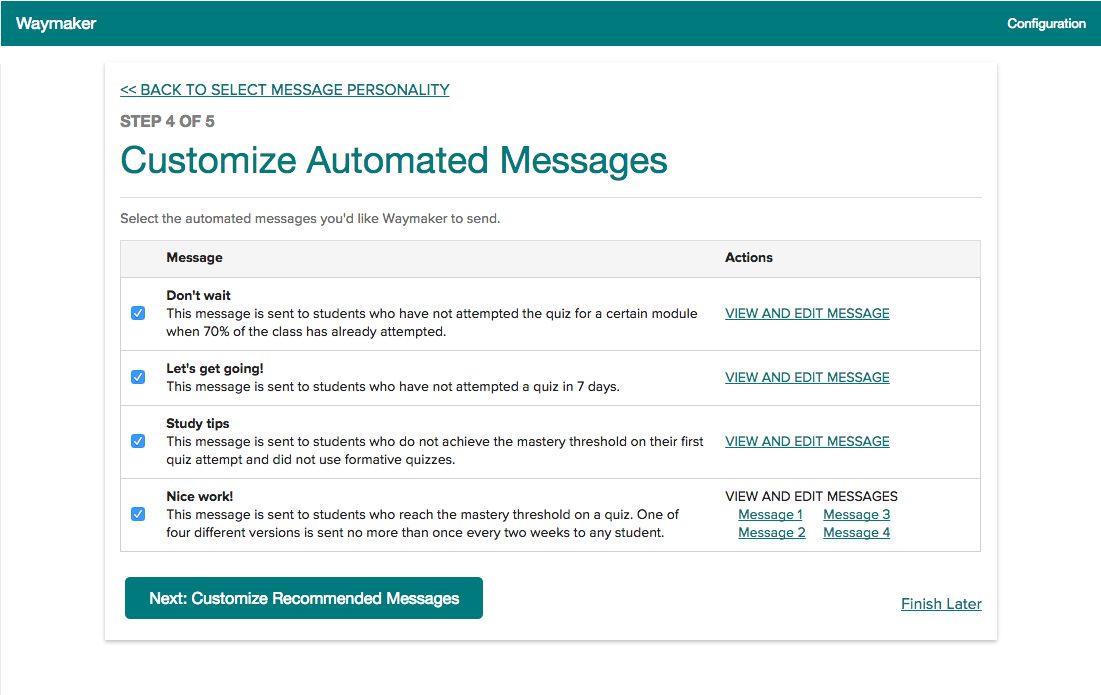Click the Message column header
Image resolution: width=1101 pixels, height=695 pixels.
pos(195,258)
